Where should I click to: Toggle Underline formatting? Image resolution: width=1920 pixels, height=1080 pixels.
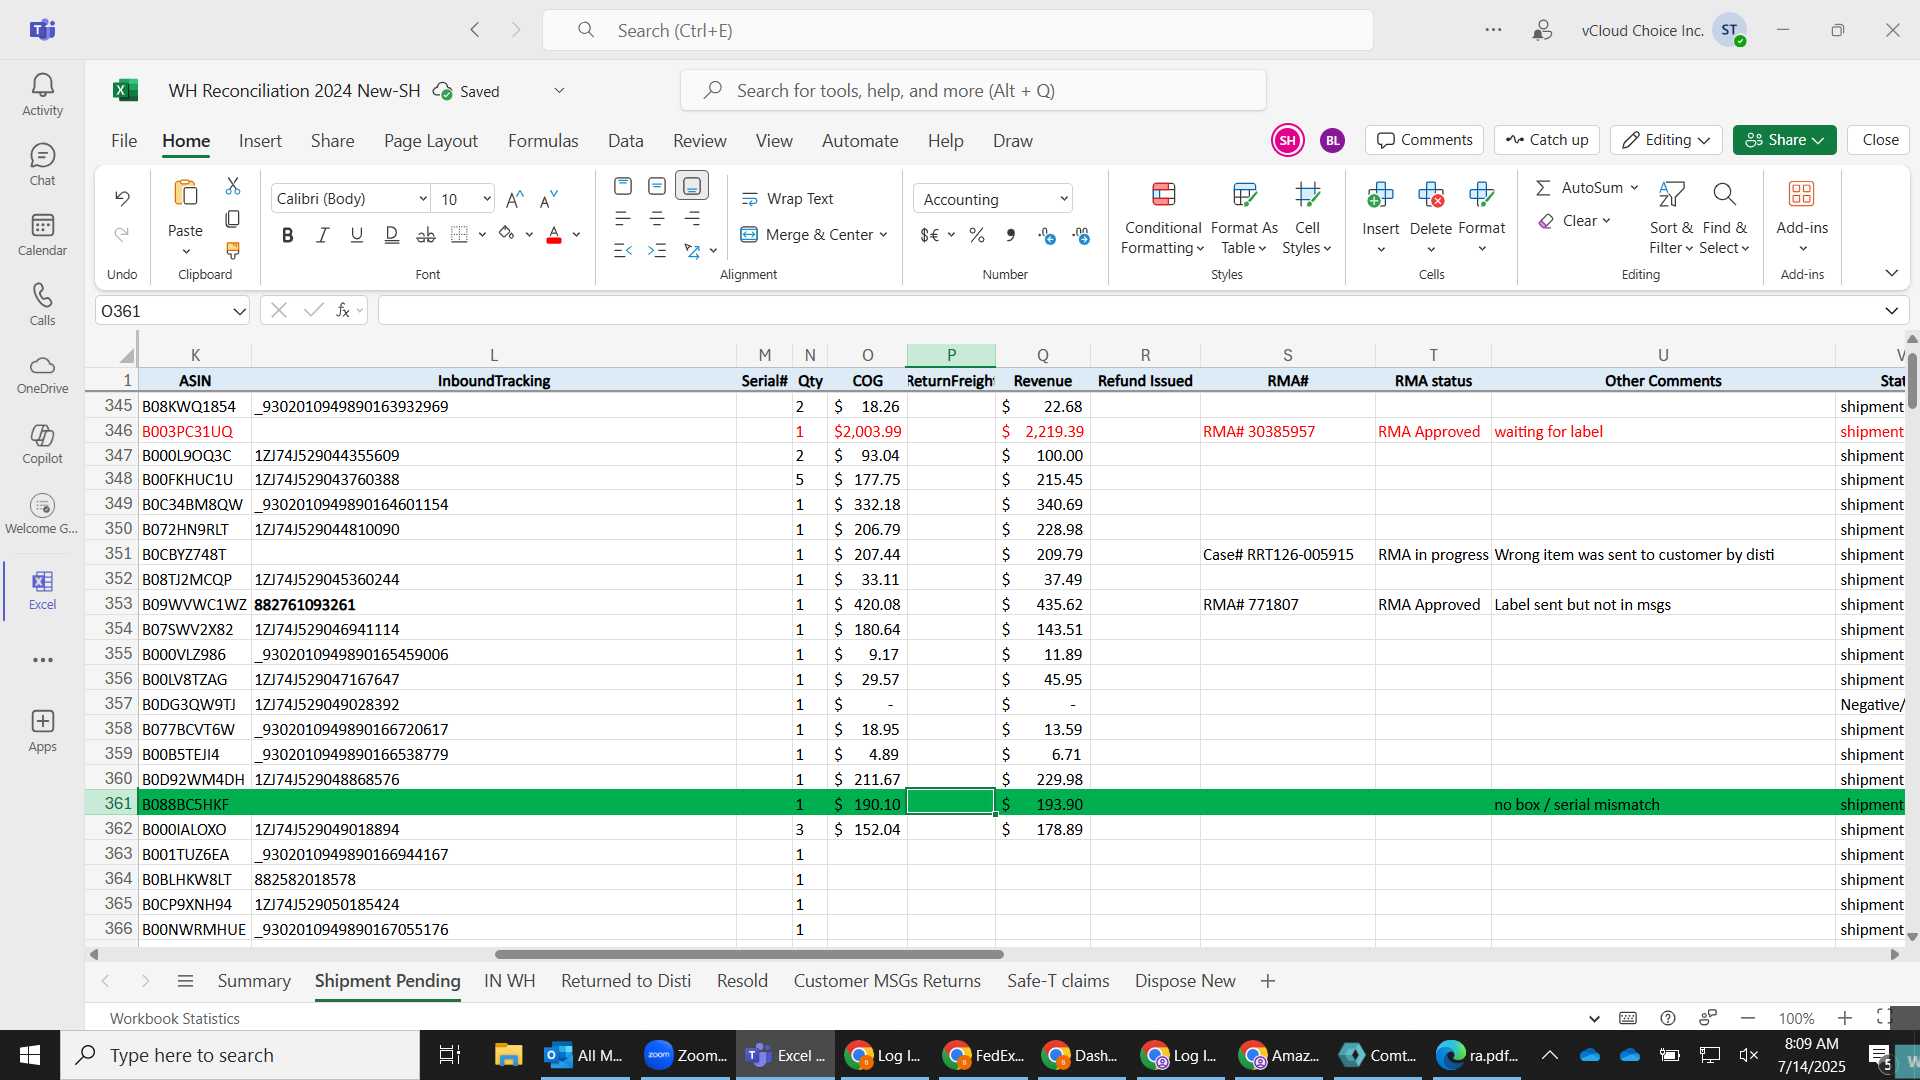click(357, 235)
